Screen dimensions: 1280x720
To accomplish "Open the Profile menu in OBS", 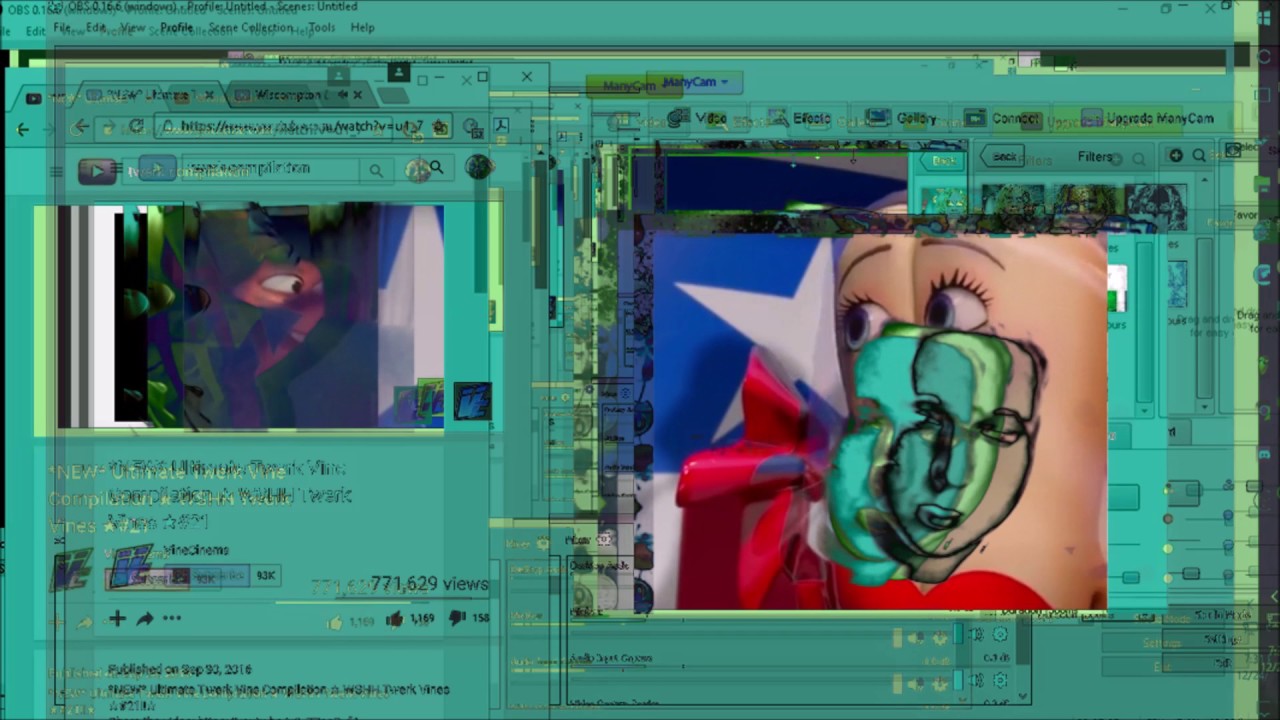I will 176,28.
